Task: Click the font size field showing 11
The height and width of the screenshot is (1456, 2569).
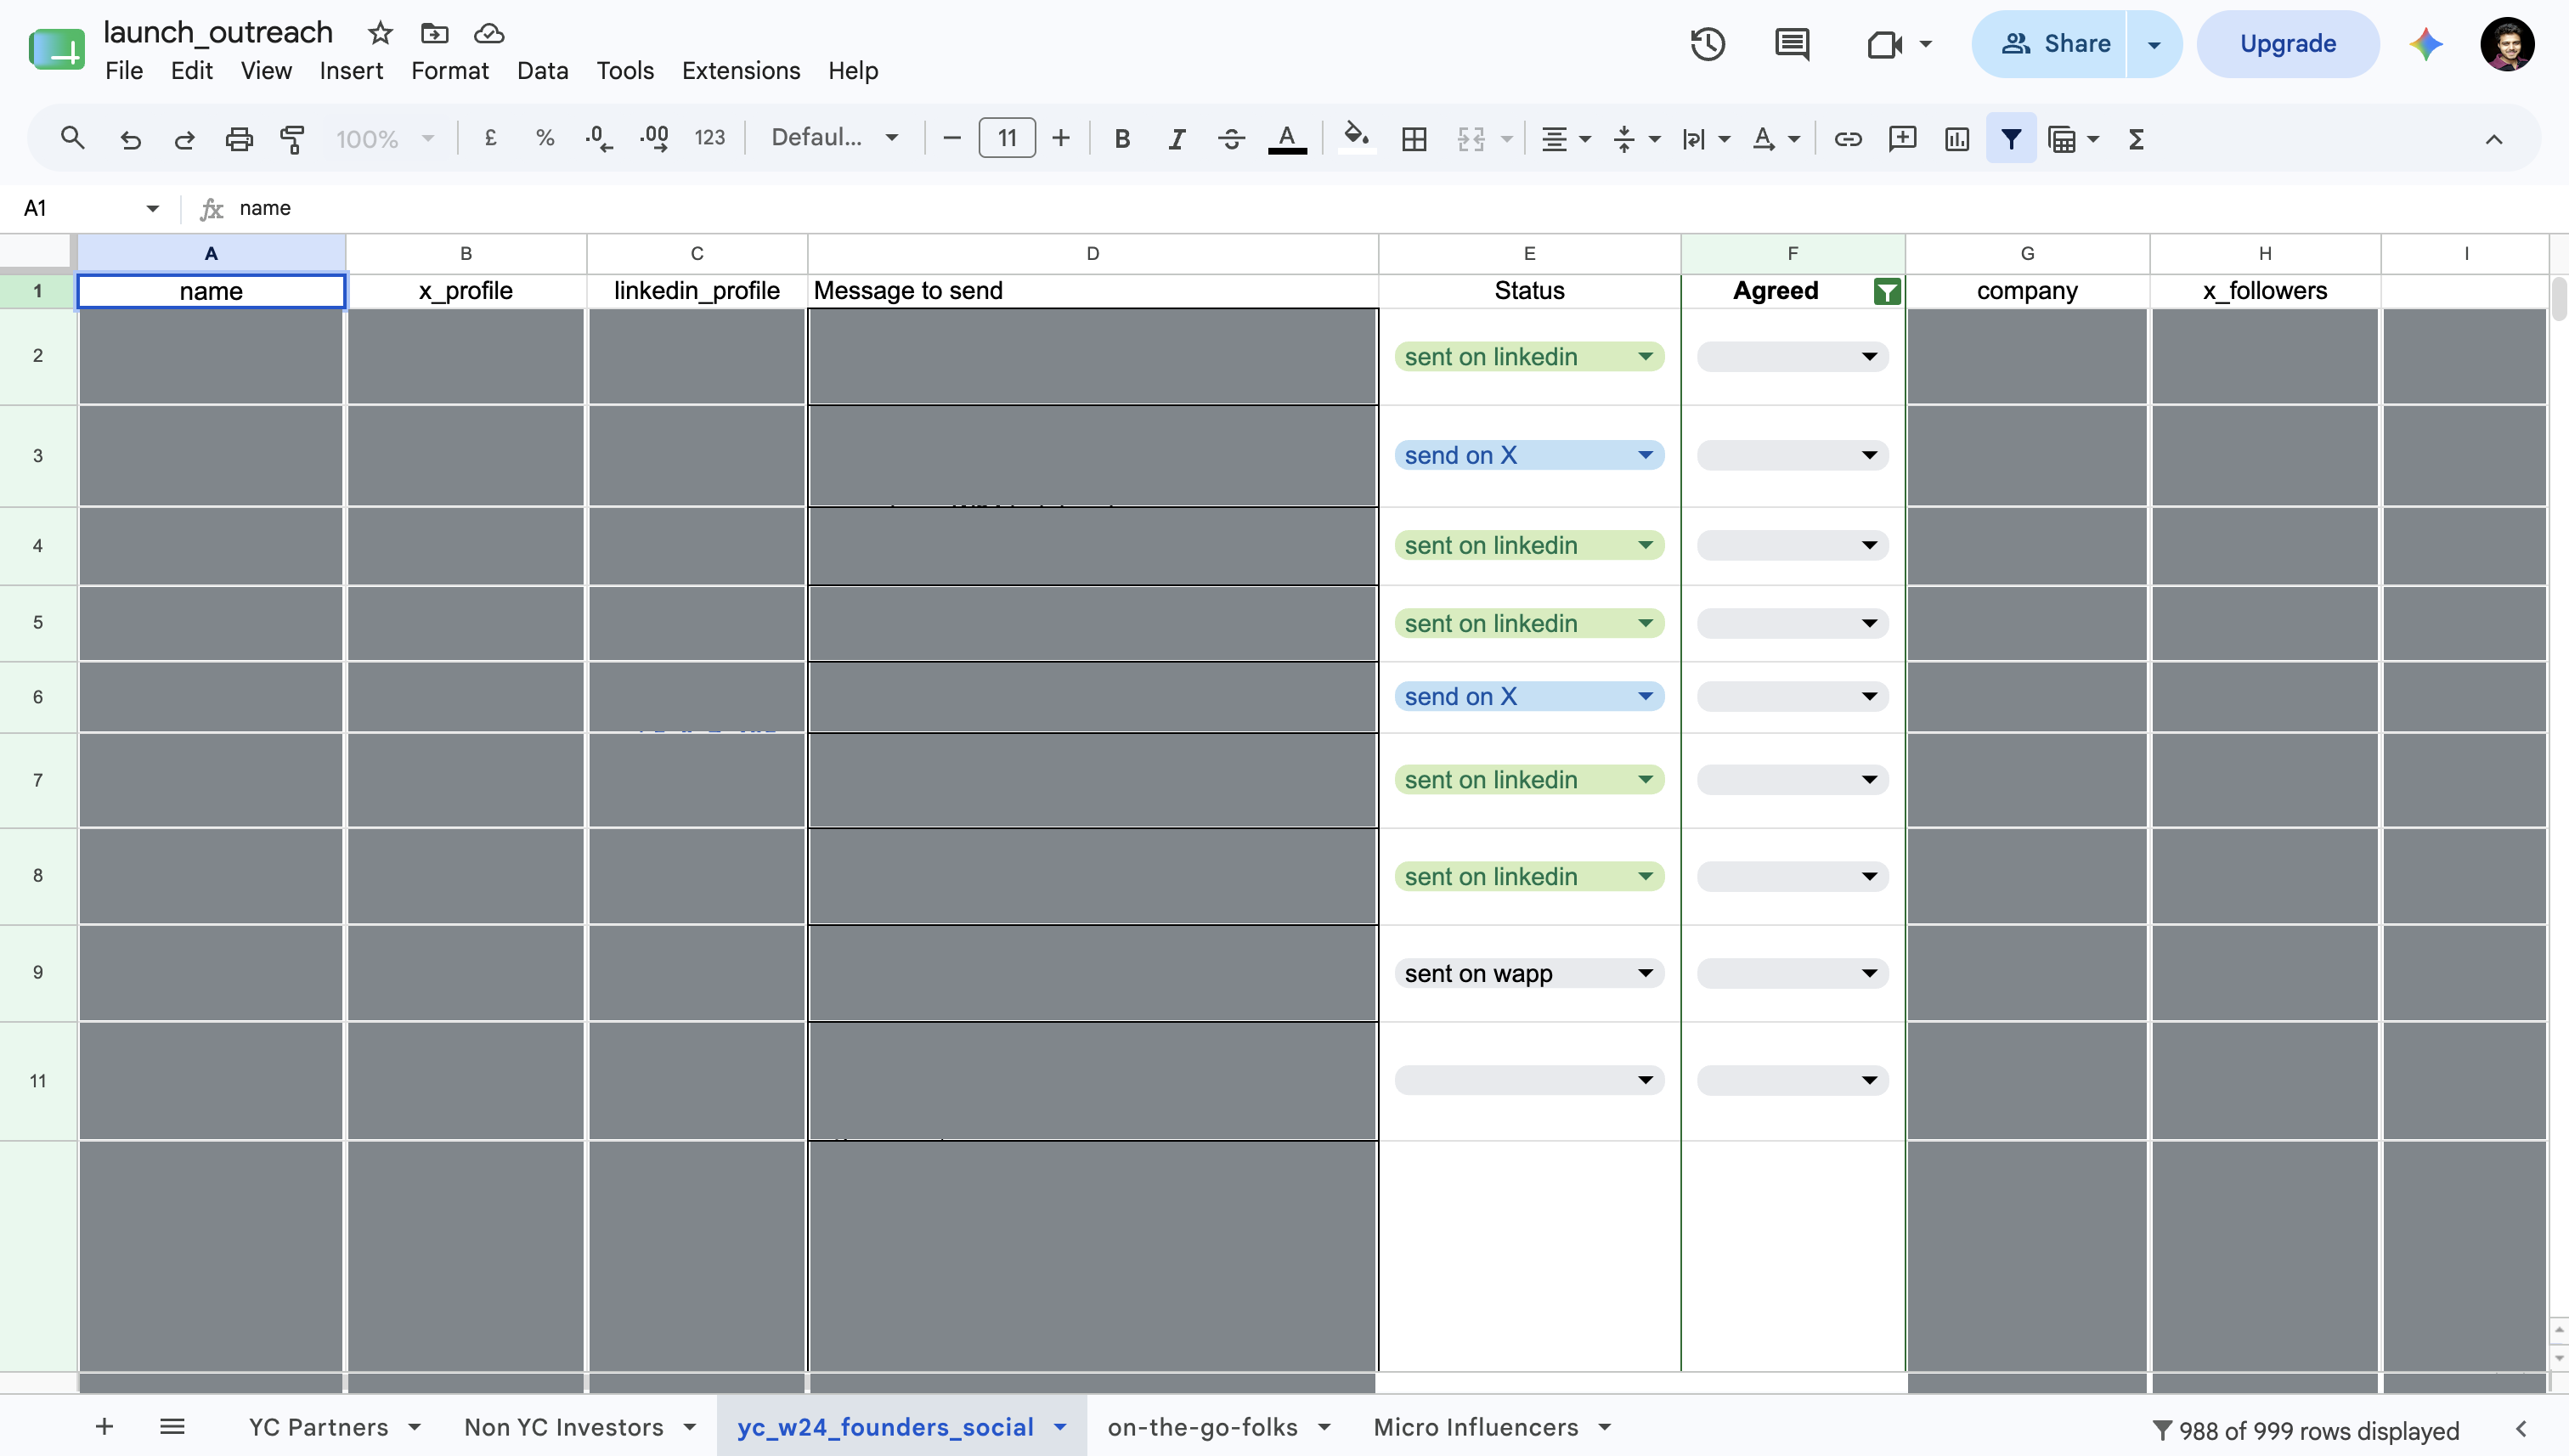Action: point(1007,138)
